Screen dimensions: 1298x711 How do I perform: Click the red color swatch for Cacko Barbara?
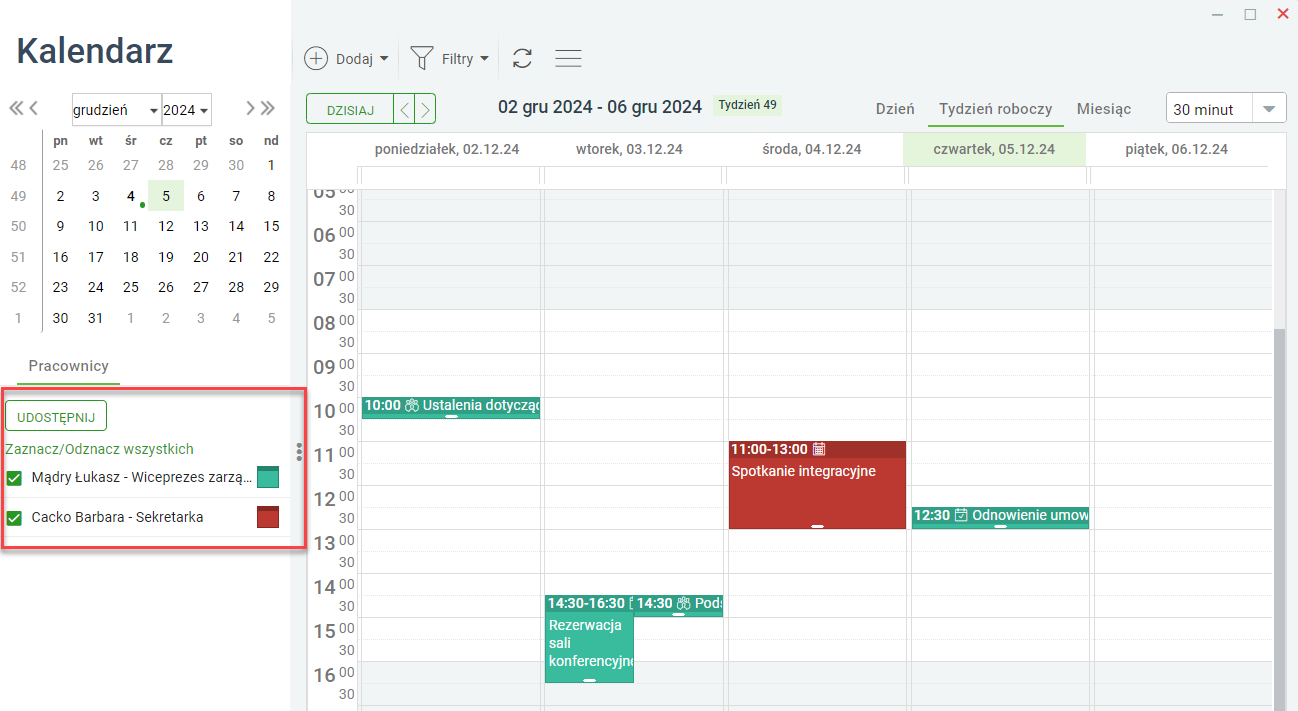tap(268, 517)
